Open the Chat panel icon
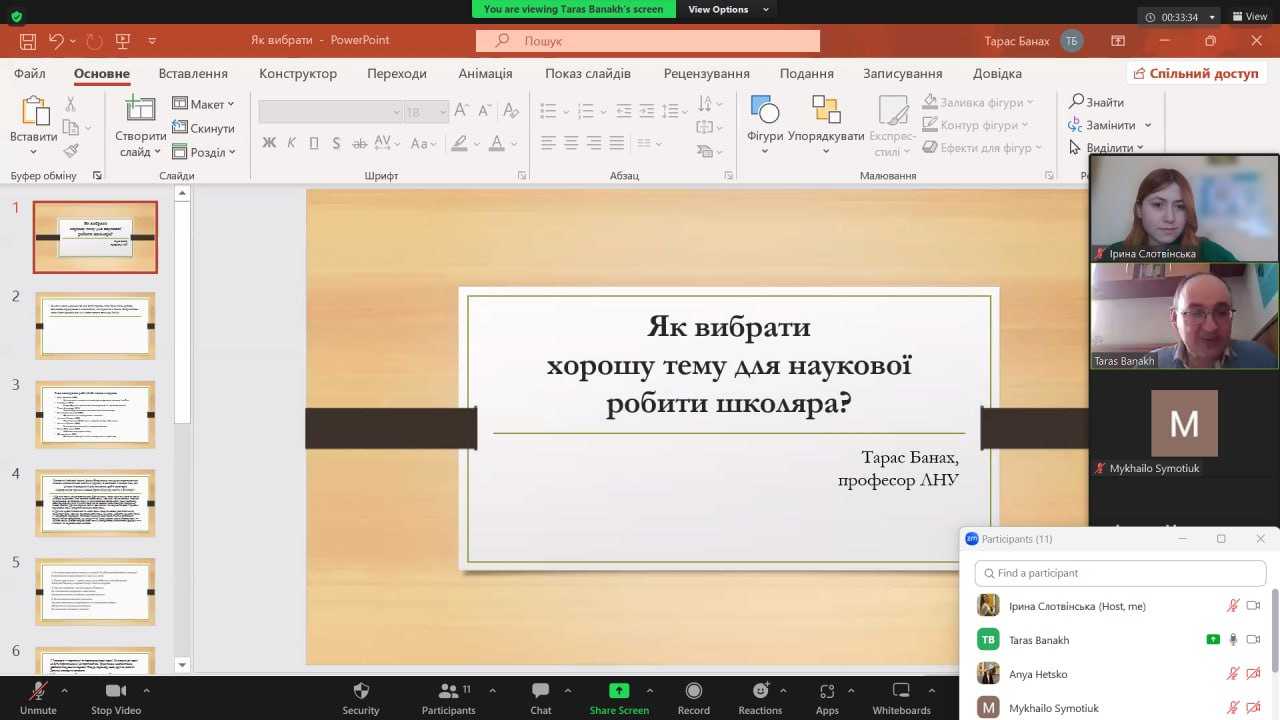 [x=541, y=691]
